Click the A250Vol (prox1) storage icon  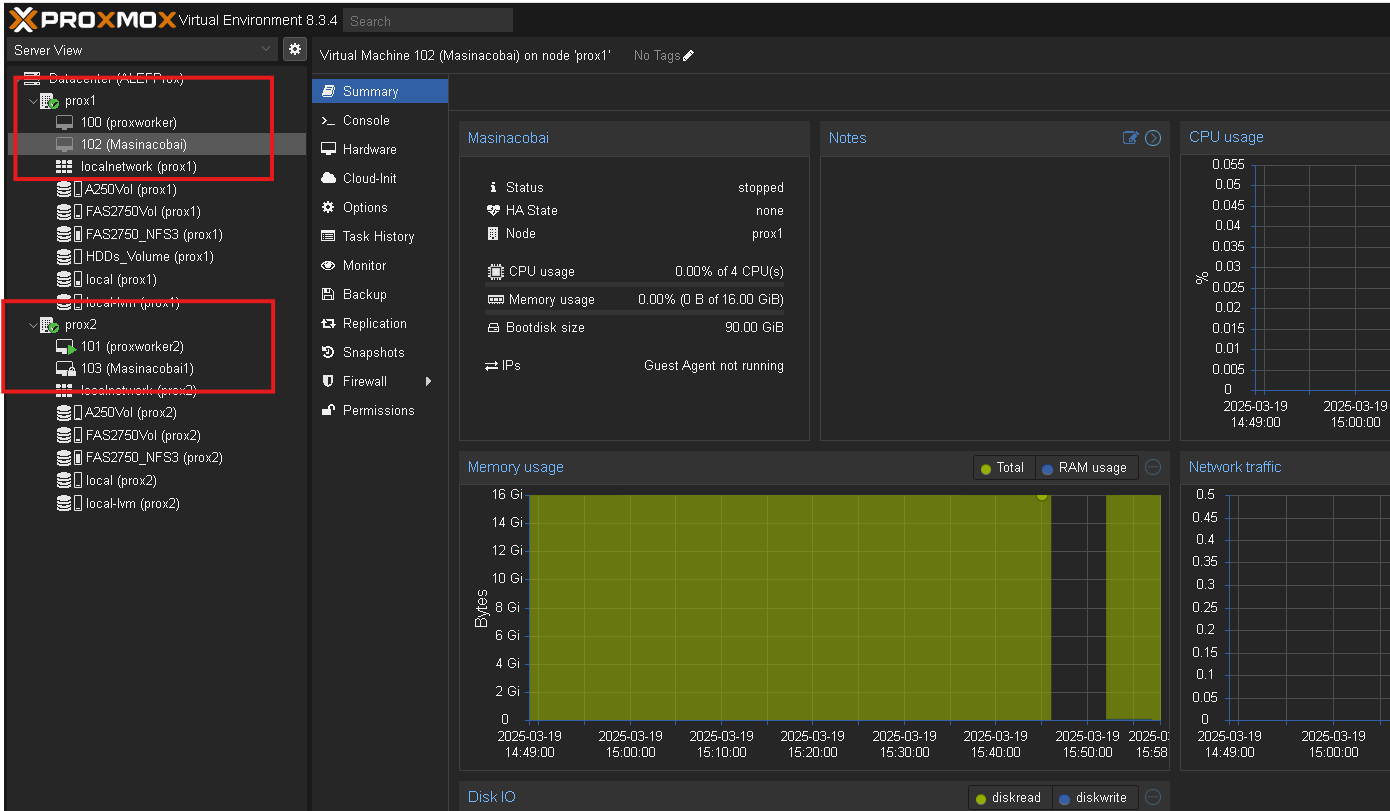coord(69,189)
